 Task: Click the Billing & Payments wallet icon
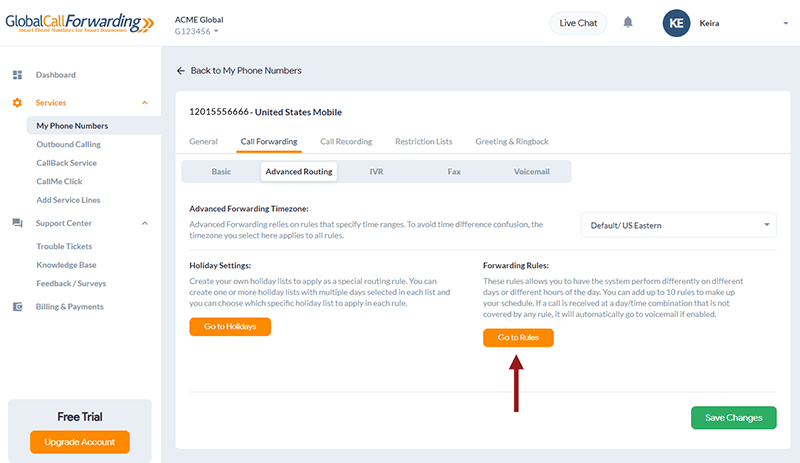pos(17,307)
